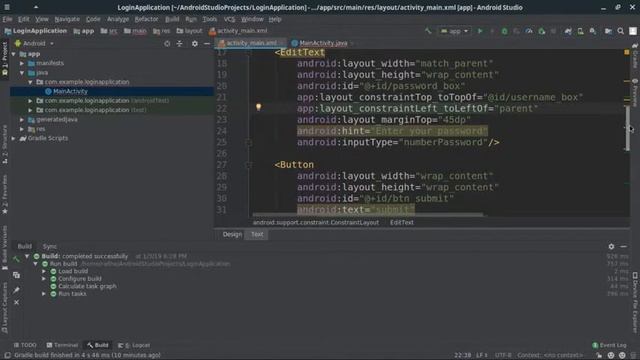
Task: Select the 'Configure build' row in Build output
Action: pos(80,279)
